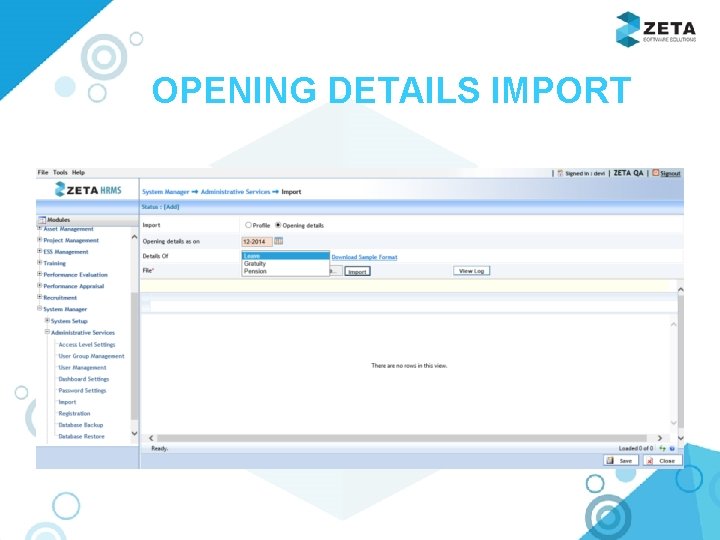
Task: Expand the ESS Management module
Action: 39,251
